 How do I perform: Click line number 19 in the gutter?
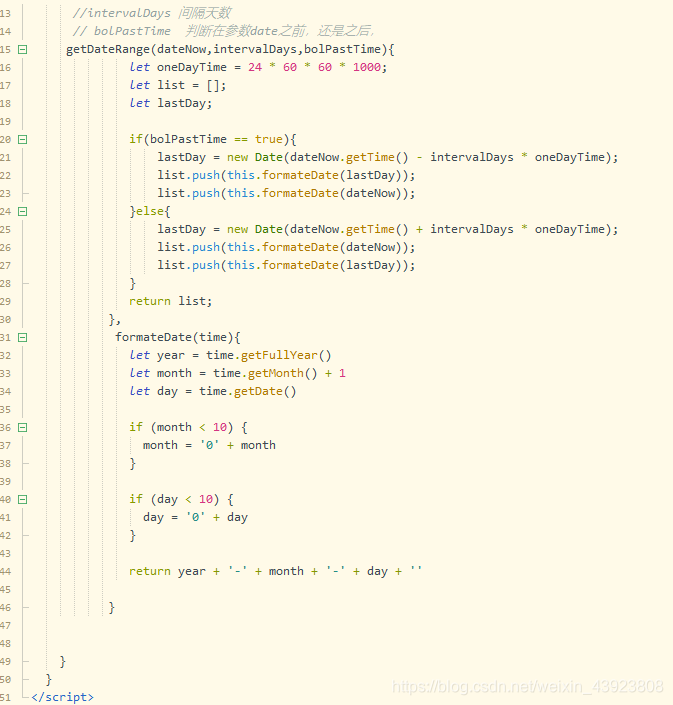point(5,121)
